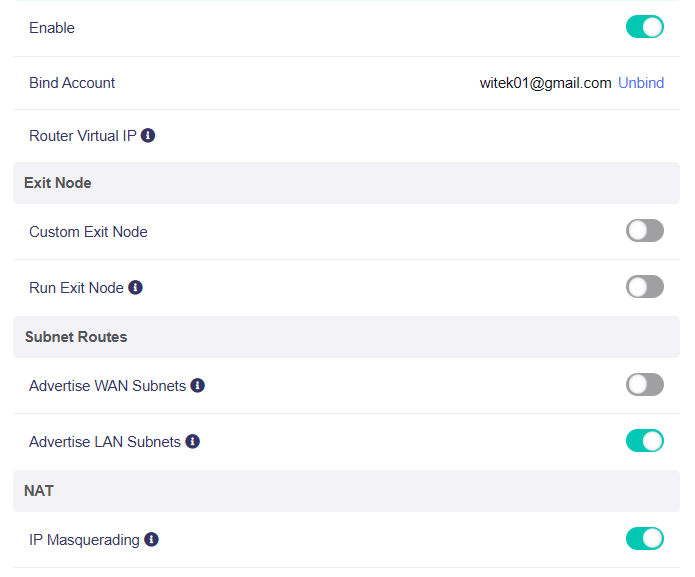Click the NAT section header
The image size is (695, 577).
(346, 491)
